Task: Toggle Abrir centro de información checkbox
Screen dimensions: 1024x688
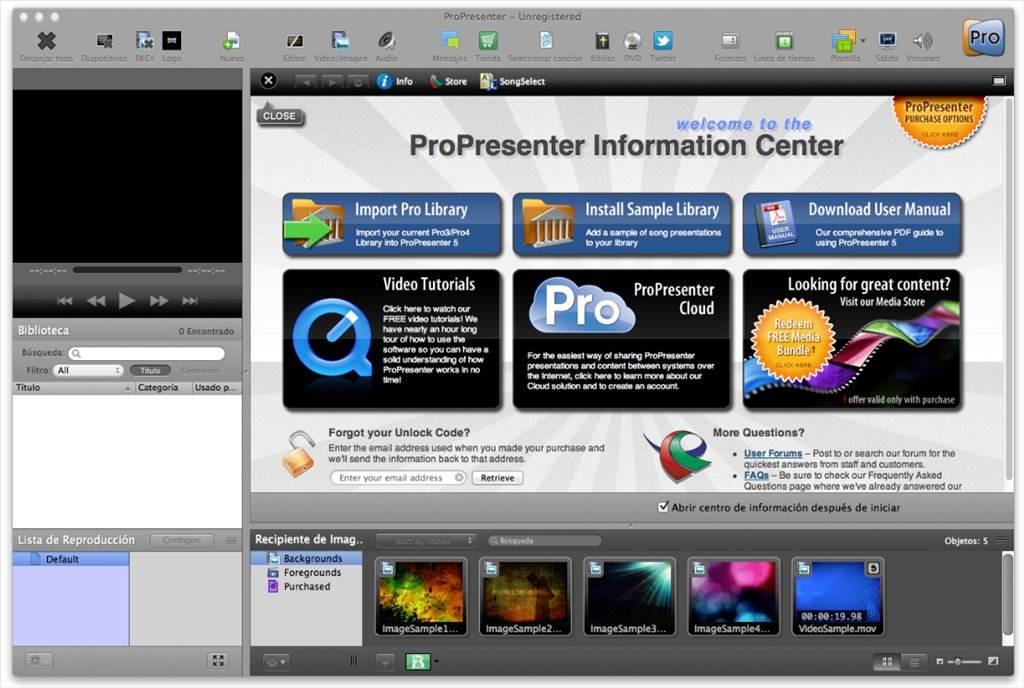Action: [x=664, y=507]
